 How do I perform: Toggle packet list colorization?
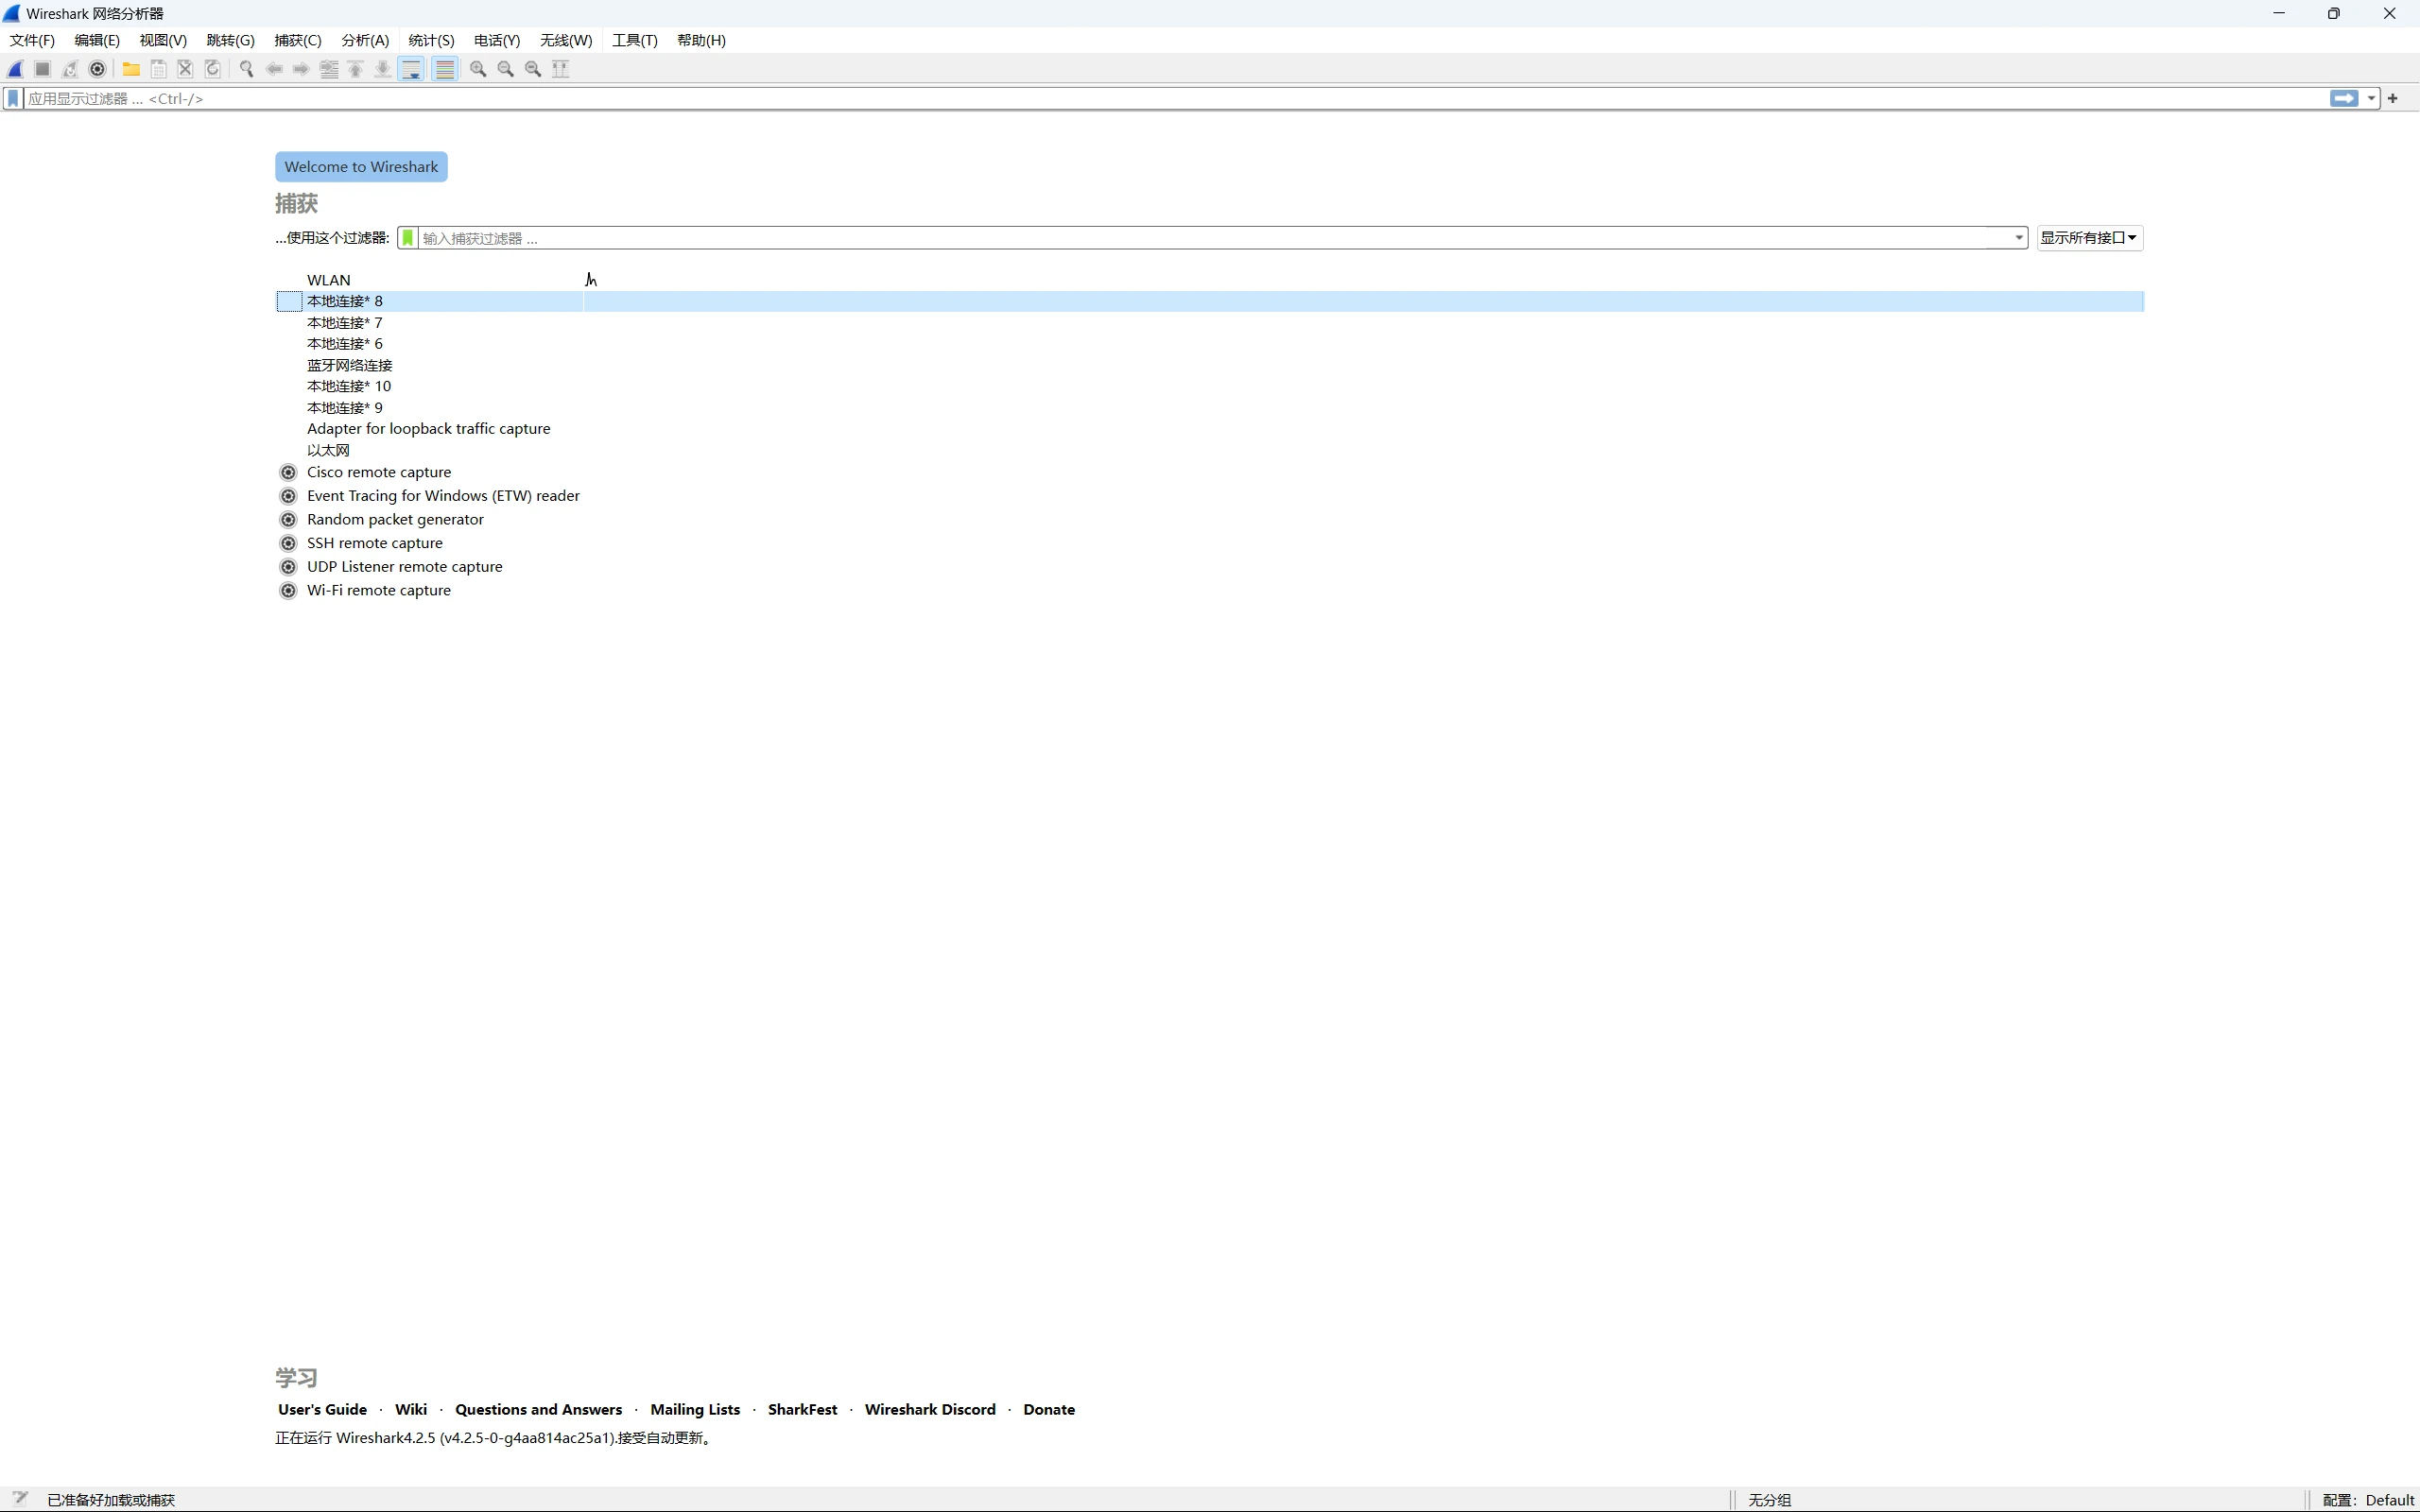tap(445, 69)
